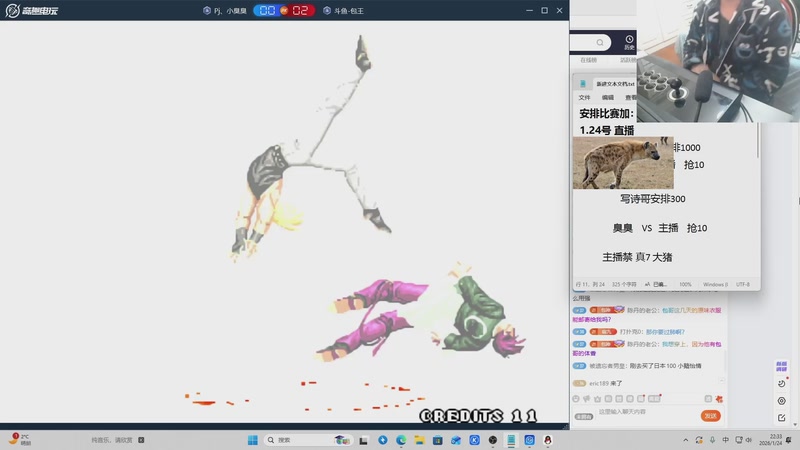Click chat message 'eric189 来了'
Screen dimensions: 800x450
pos(606,383)
